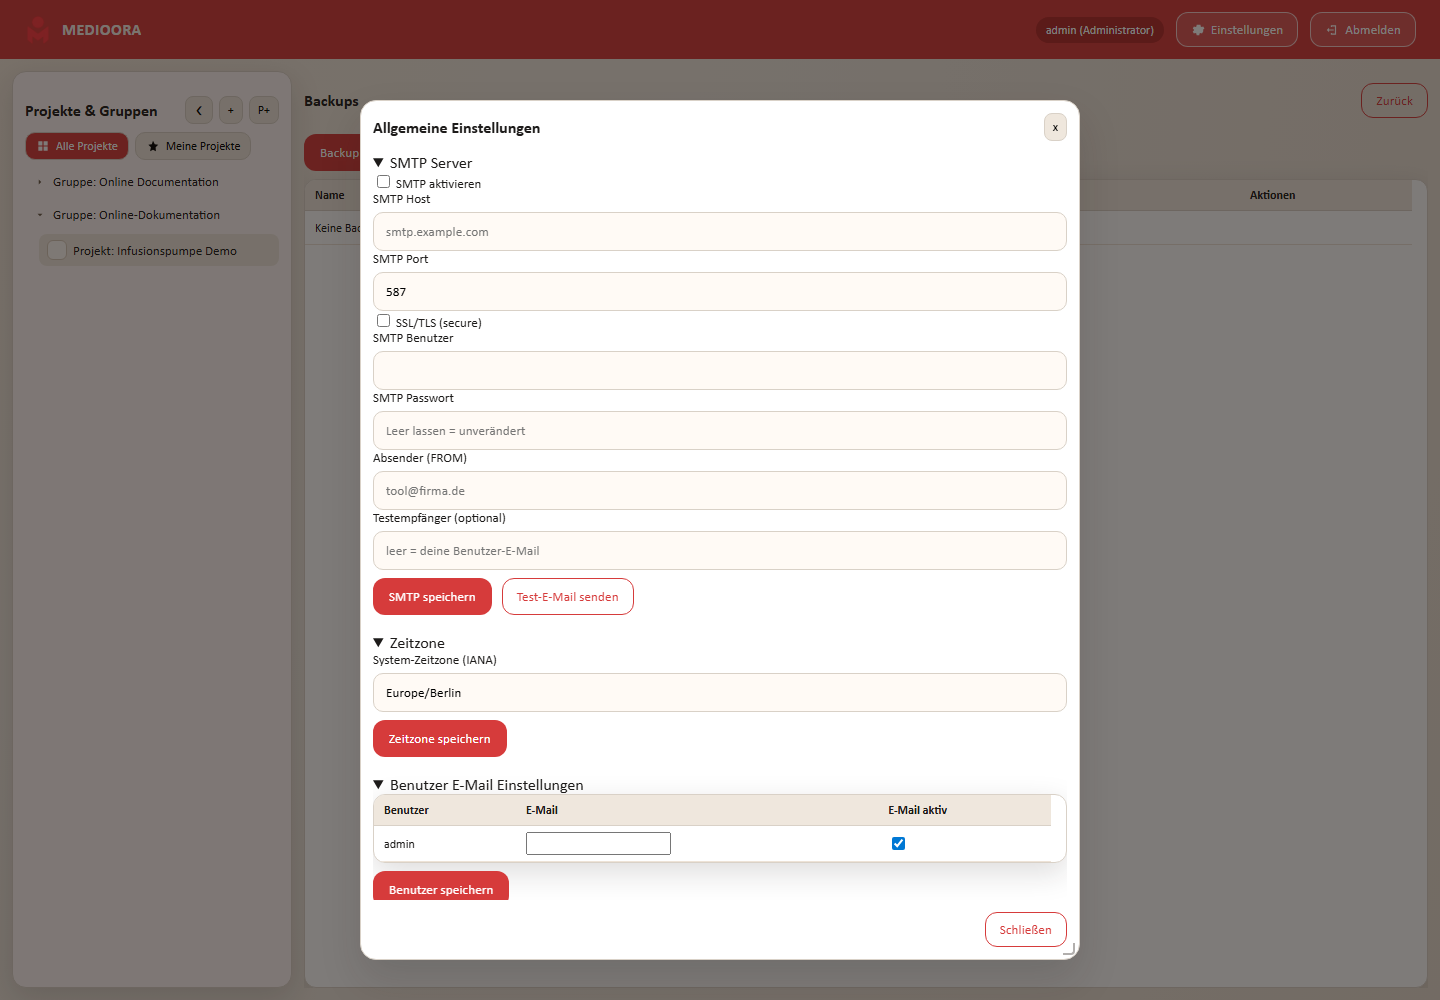Click the Schließen button
Viewport: 1440px width, 1000px height.
point(1026,930)
